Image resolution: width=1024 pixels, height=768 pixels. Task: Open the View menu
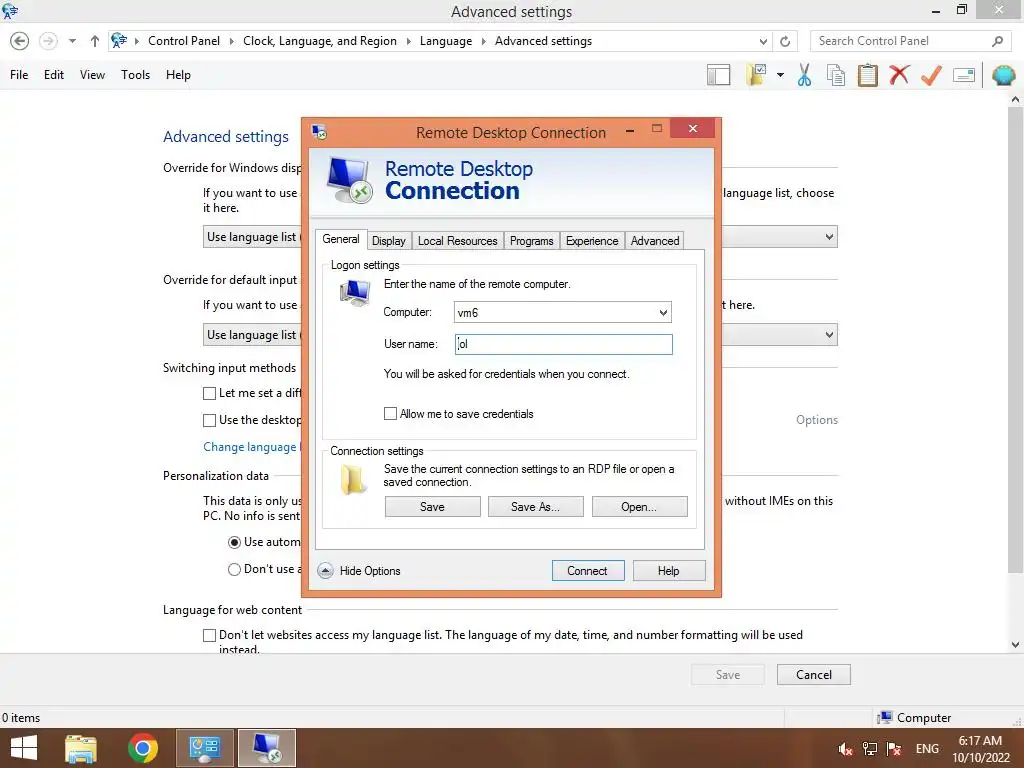pyautogui.click(x=92, y=75)
